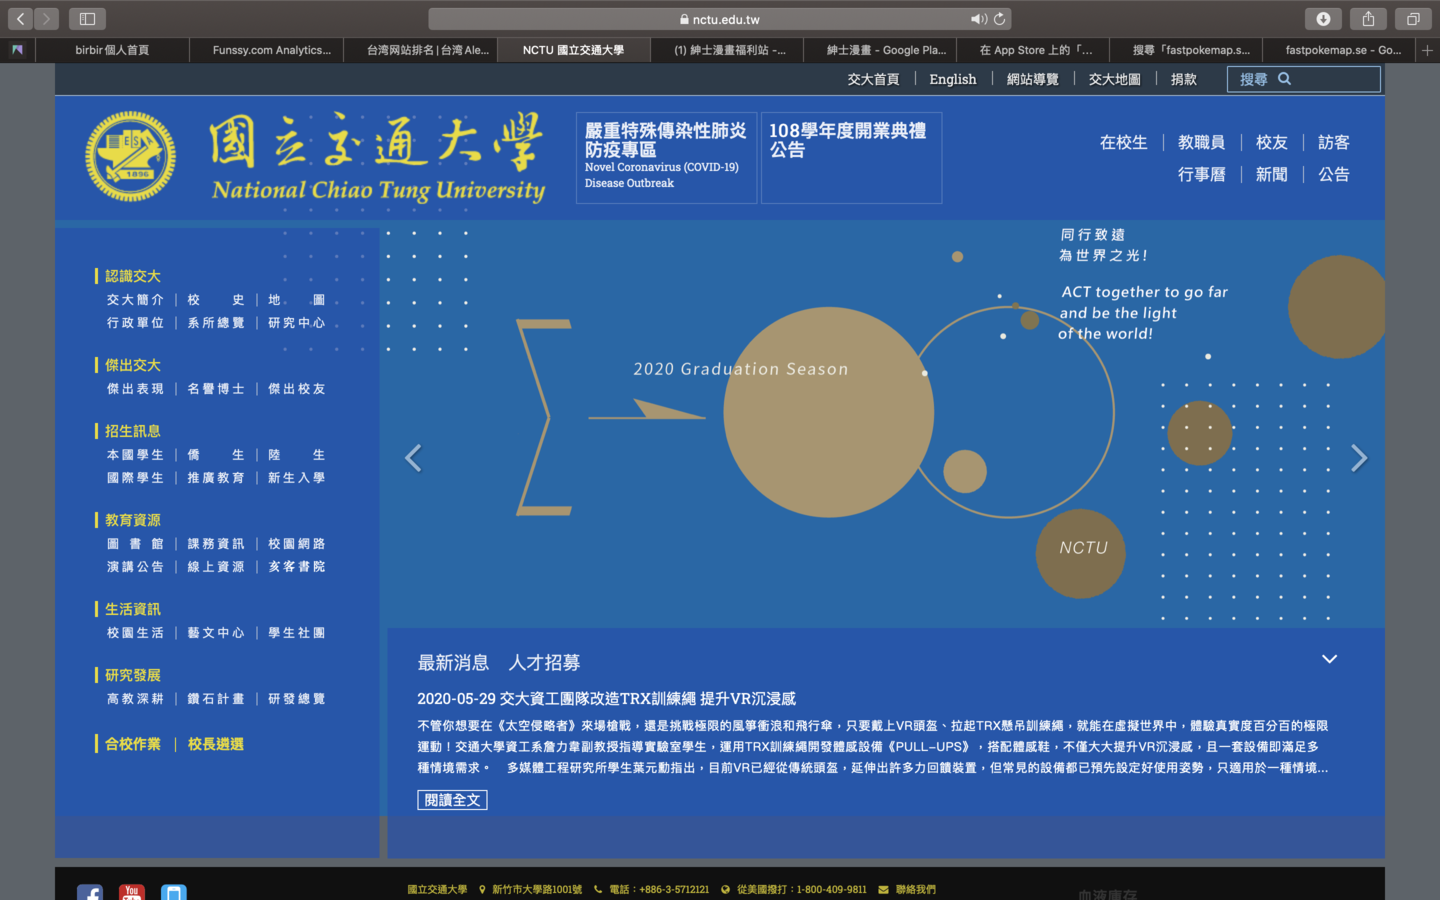1440x900 pixels.
Task: Select the 最新消息 news tab
Action: [453, 663]
